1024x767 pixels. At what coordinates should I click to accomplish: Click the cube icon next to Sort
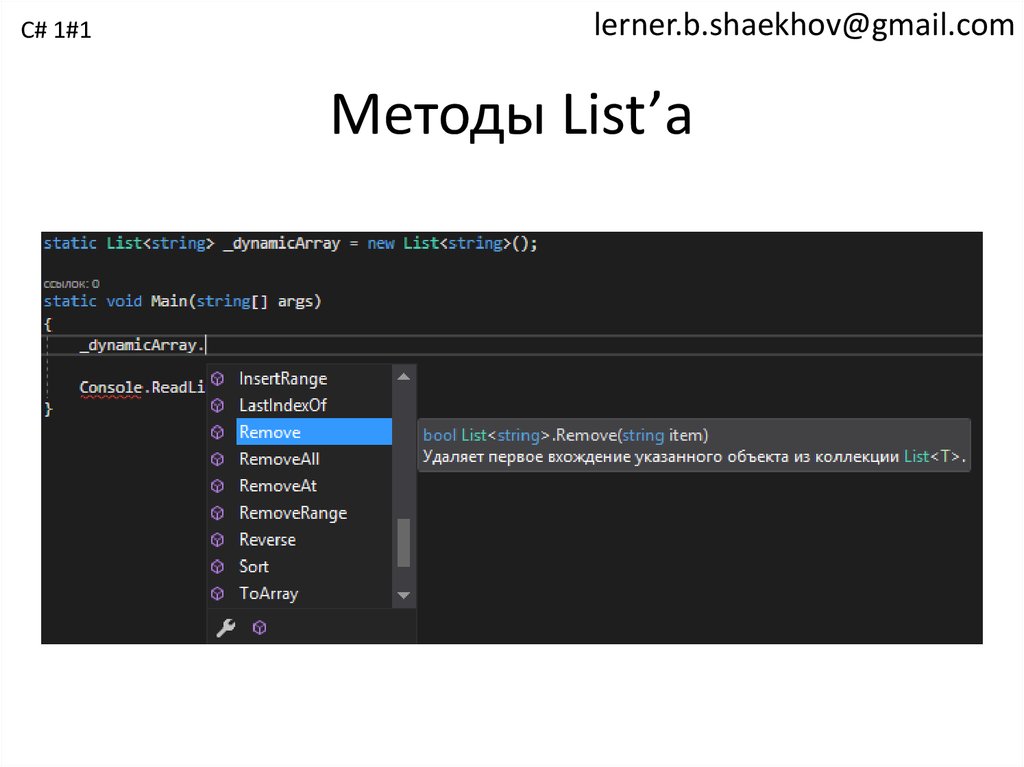point(218,567)
